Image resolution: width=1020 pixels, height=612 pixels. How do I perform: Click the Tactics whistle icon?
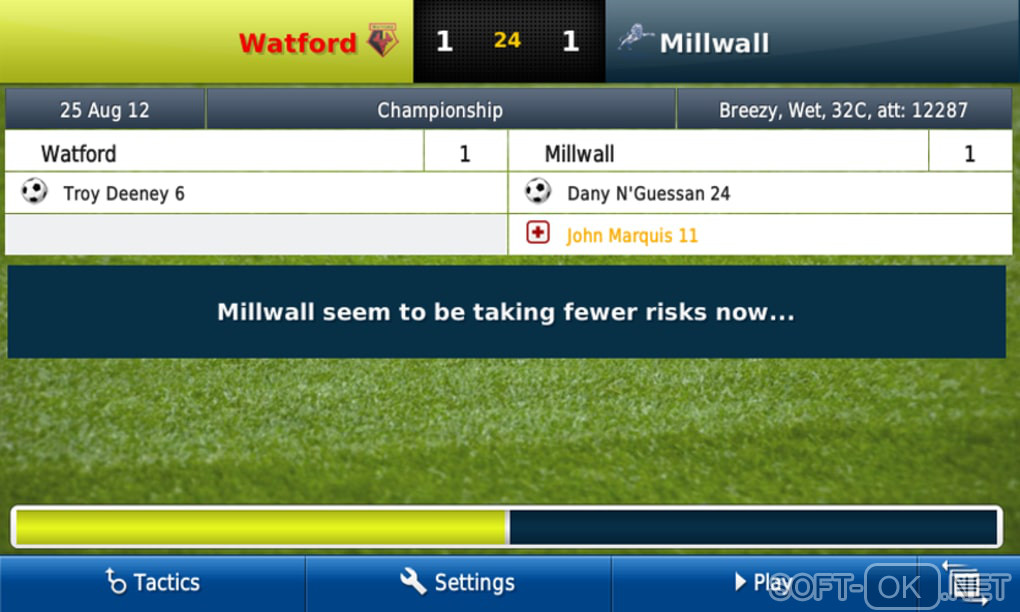pos(115,581)
